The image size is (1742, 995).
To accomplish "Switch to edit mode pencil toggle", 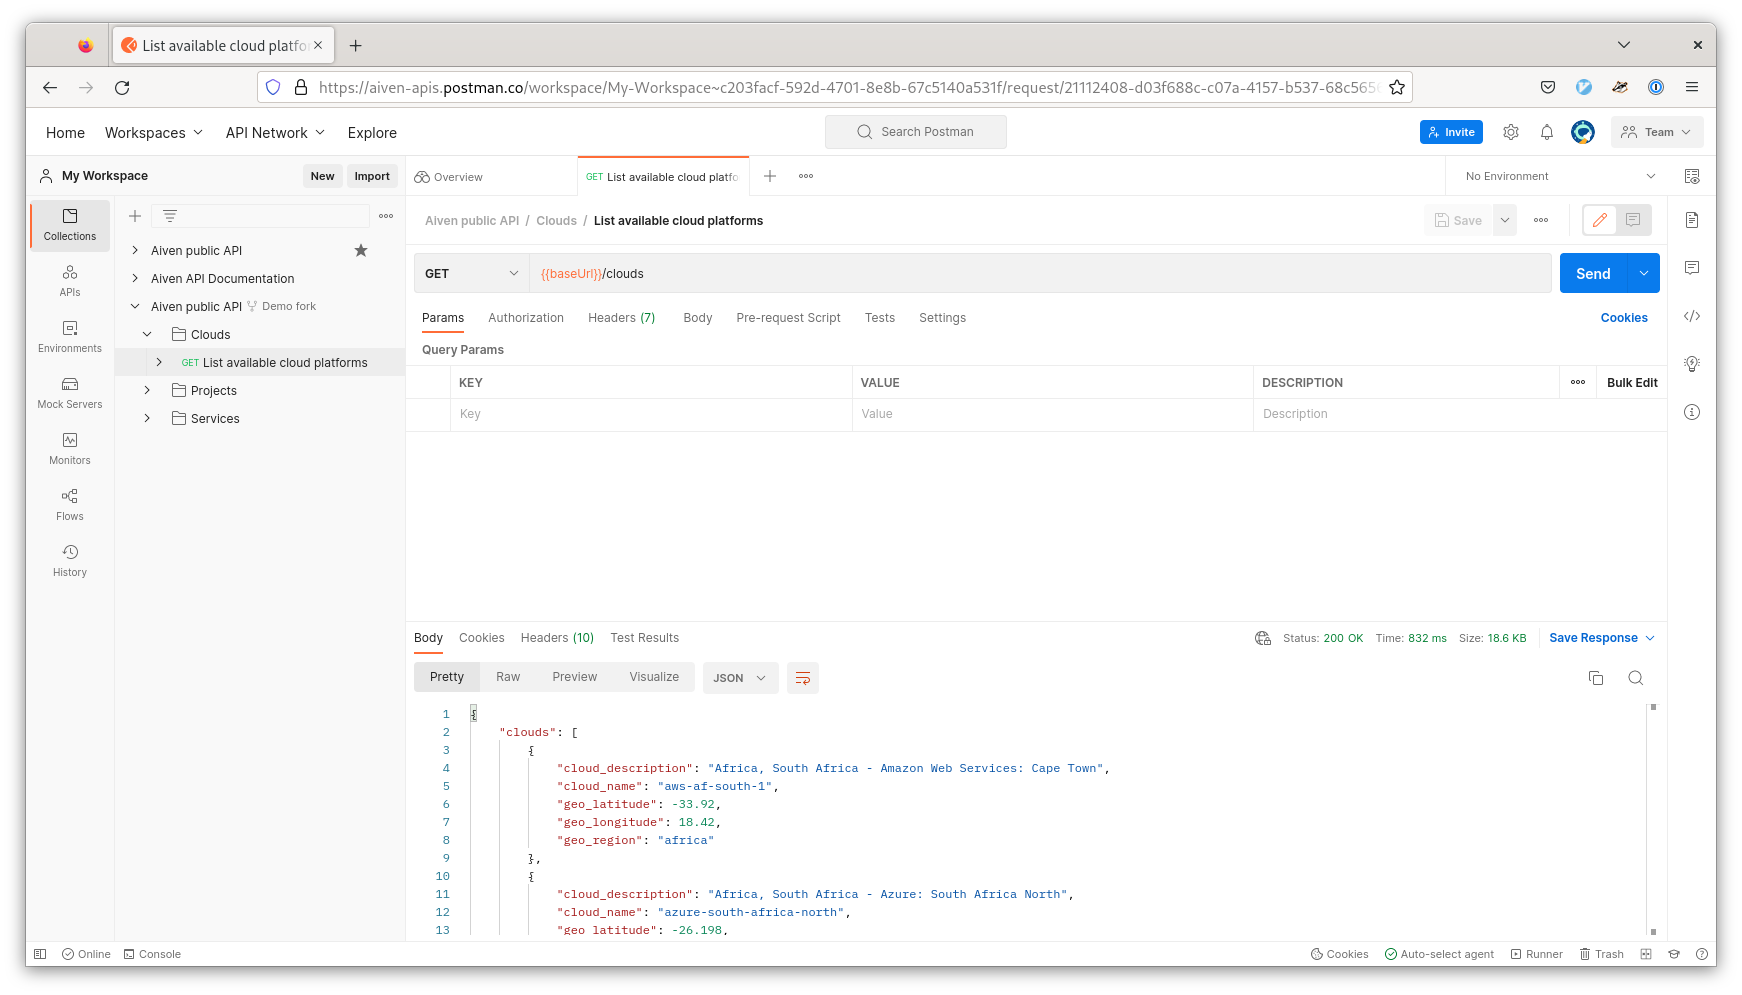I will [x=1599, y=220].
